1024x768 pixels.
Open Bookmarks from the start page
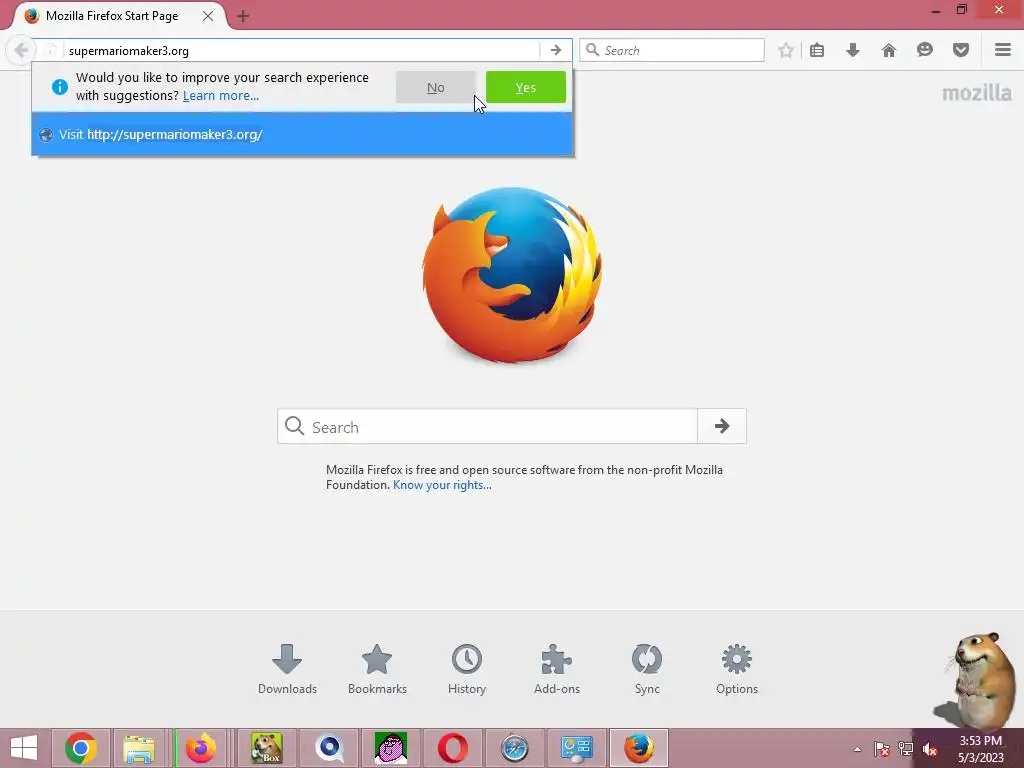pyautogui.click(x=377, y=669)
